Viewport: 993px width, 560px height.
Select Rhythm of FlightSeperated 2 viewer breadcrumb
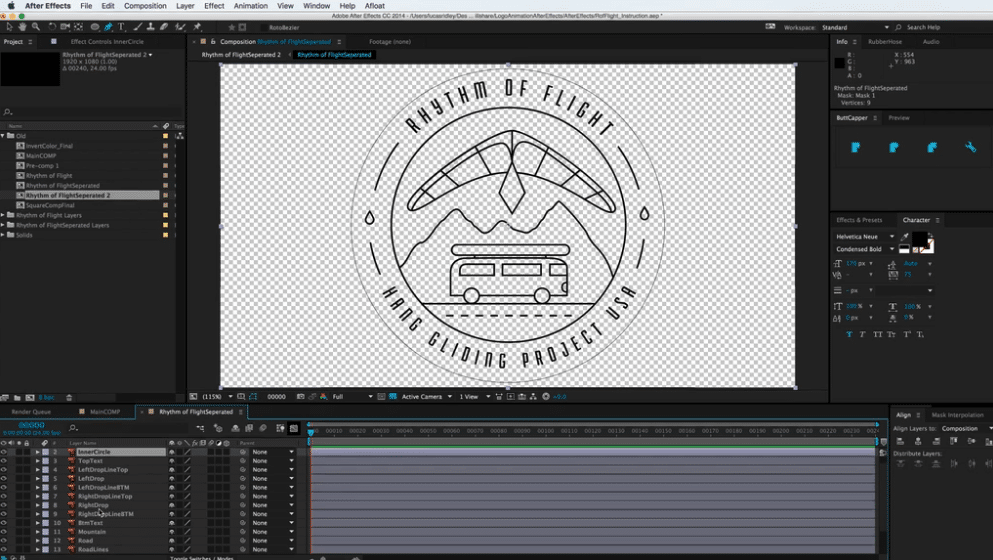tap(241, 55)
